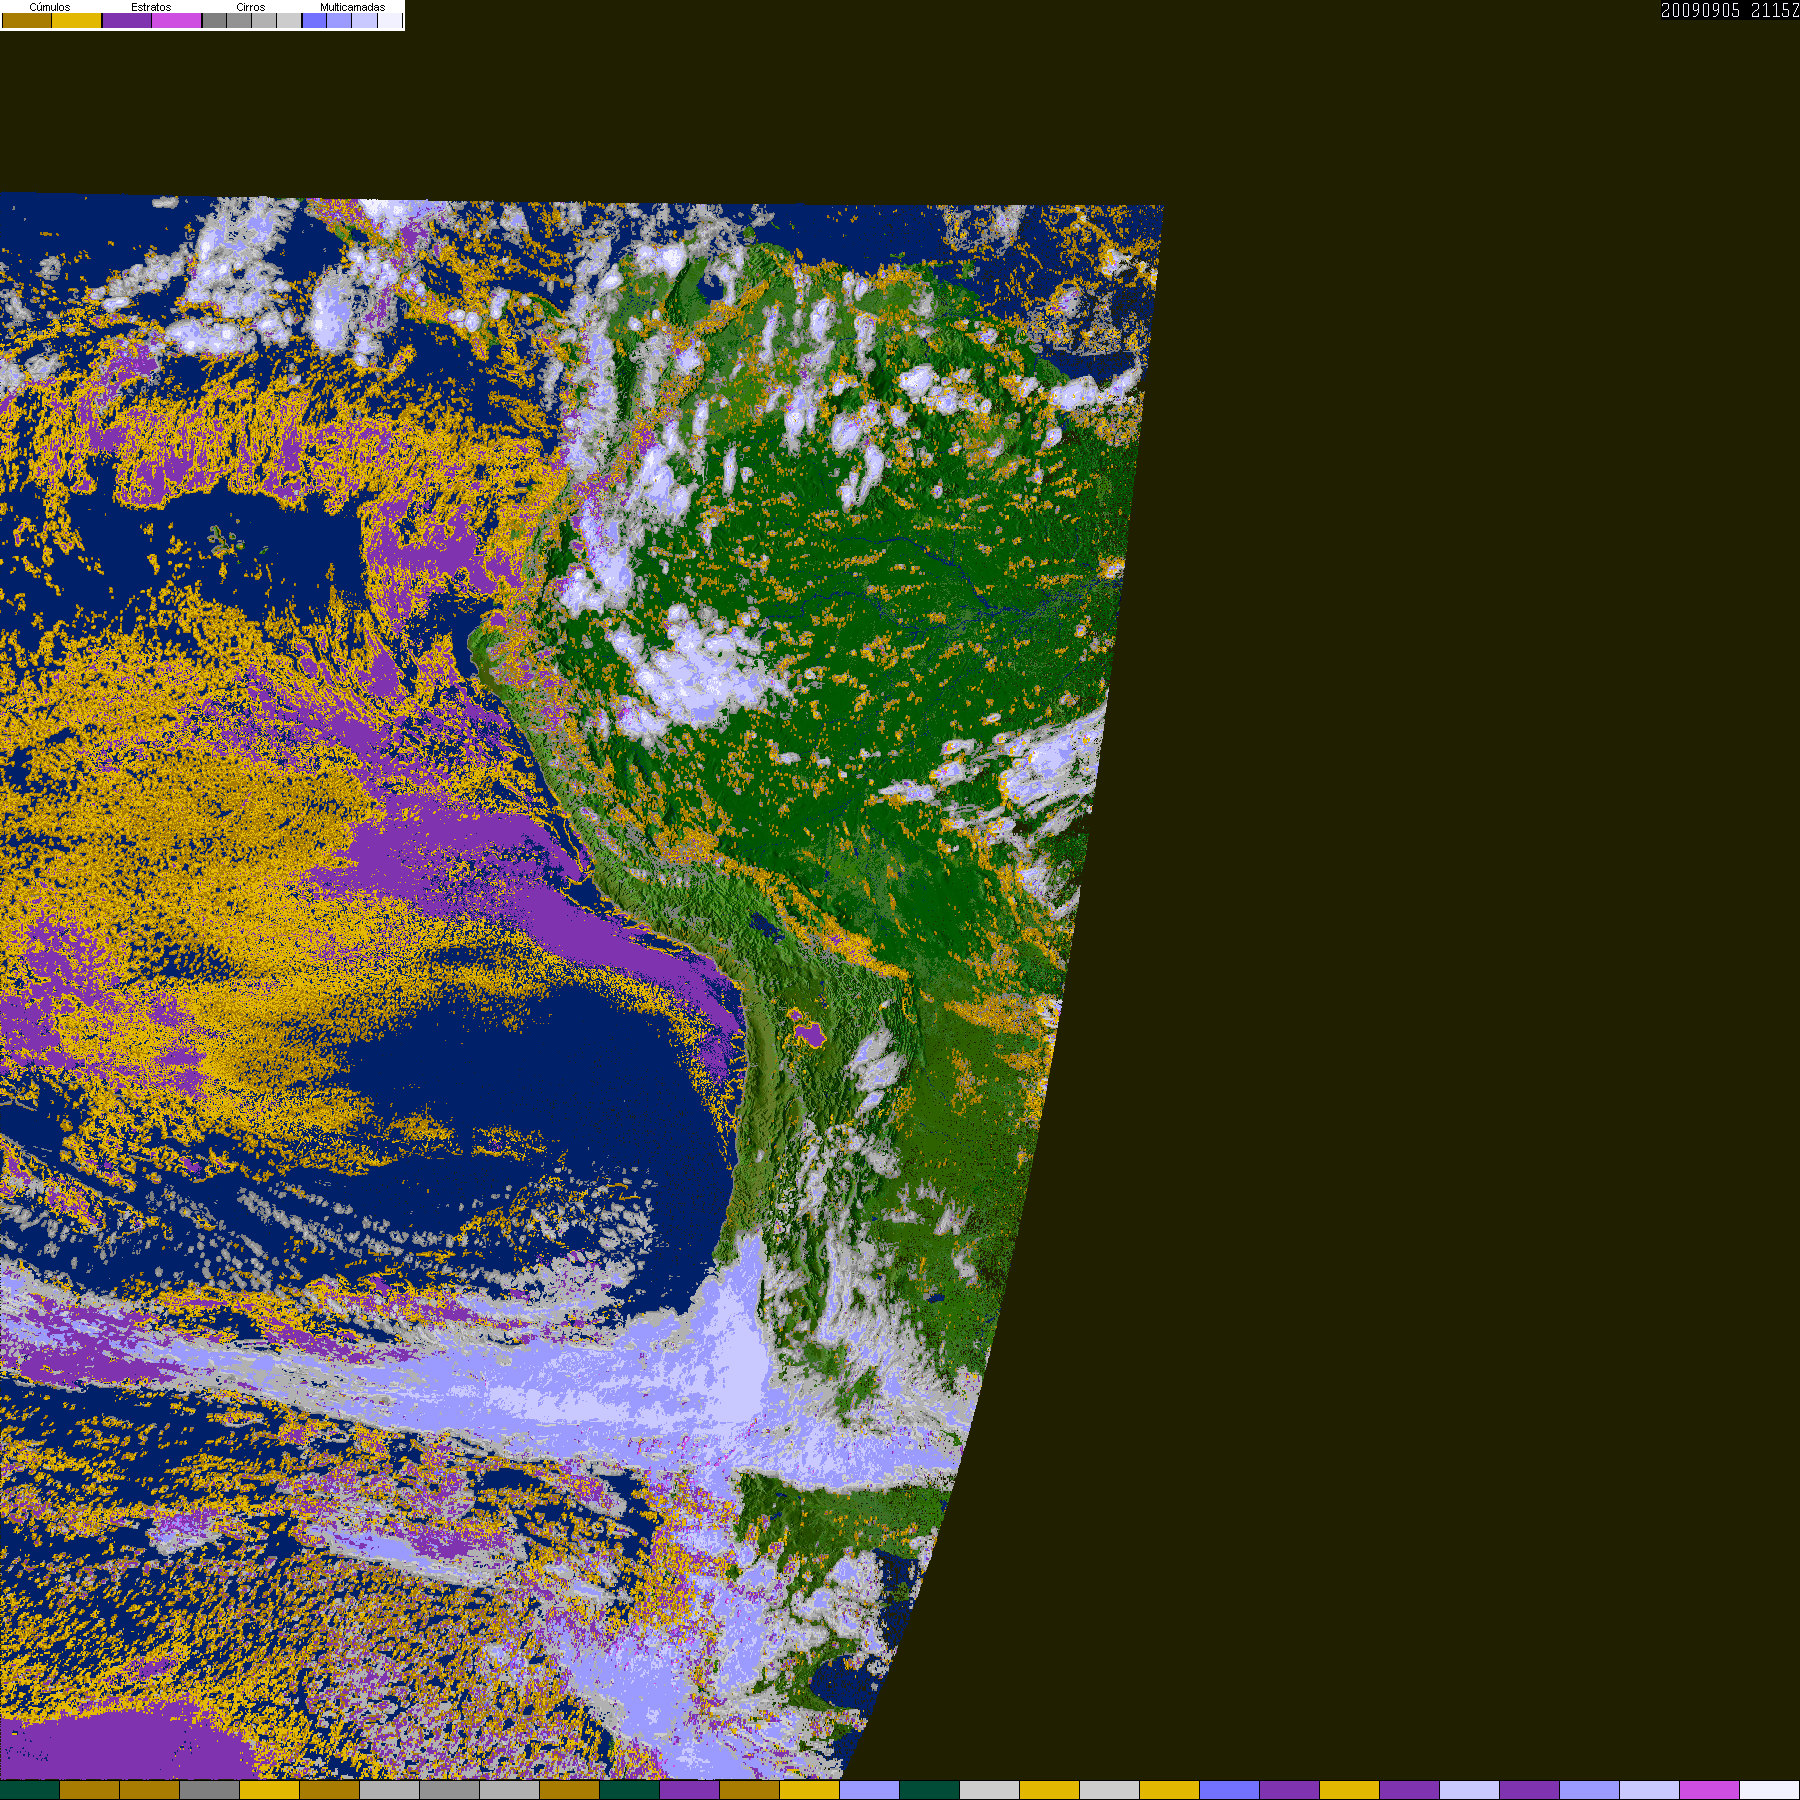
Task: Click the lightest gray Cirros legend swatch
Action: tap(289, 20)
